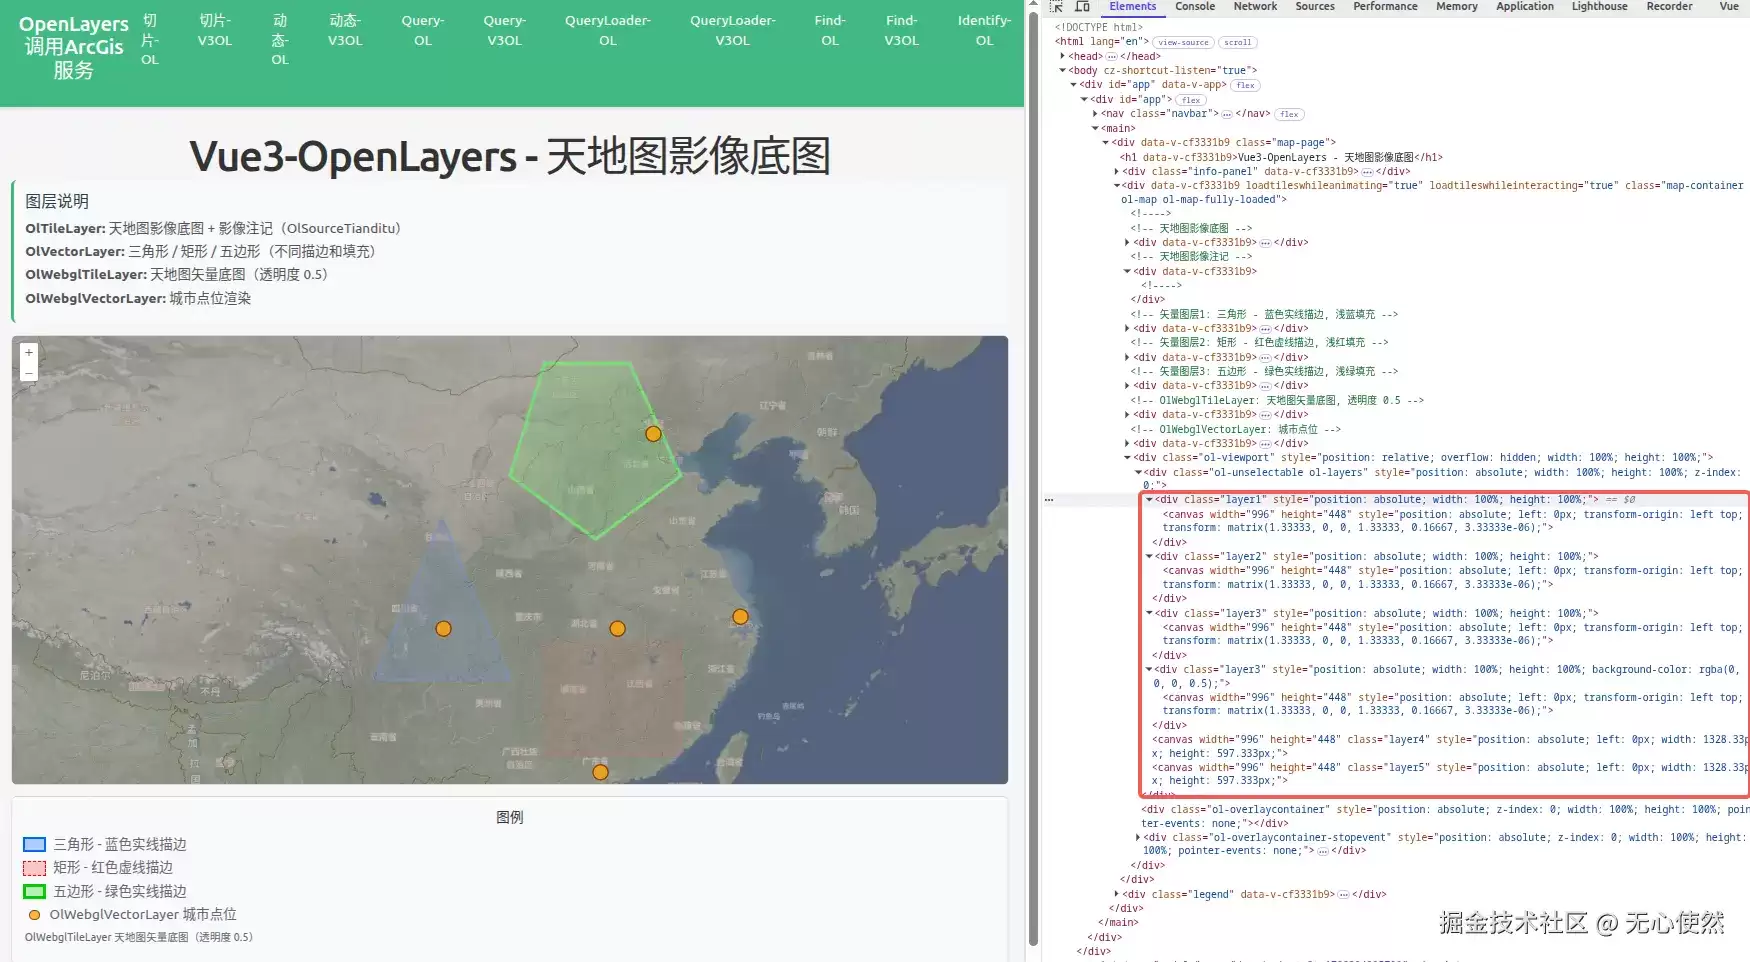Collapse the div class layer1 node
The height and width of the screenshot is (962, 1750).
click(x=1149, y=499)
